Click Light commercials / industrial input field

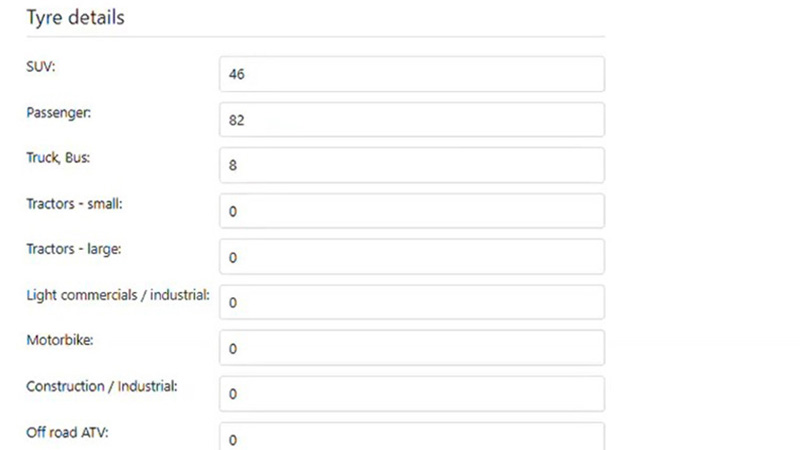pos(411,303)
